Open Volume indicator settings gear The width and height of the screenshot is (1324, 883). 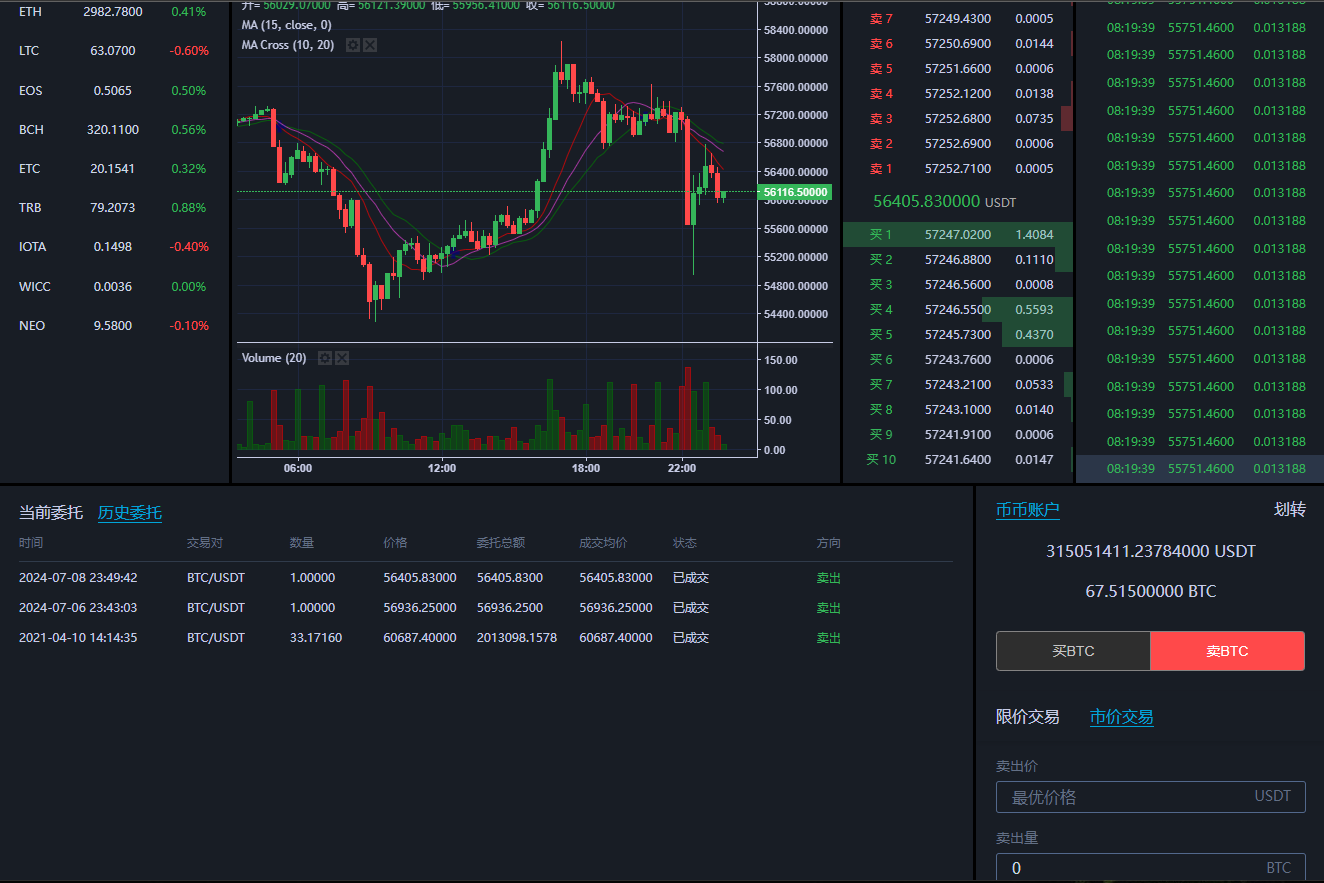[324, 358]
